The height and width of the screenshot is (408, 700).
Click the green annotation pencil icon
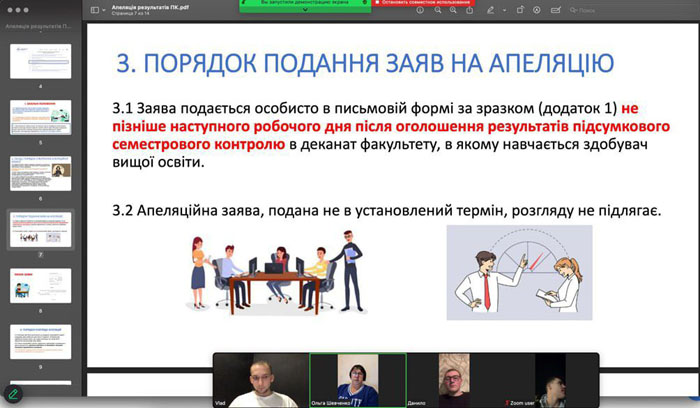[13, 394]
